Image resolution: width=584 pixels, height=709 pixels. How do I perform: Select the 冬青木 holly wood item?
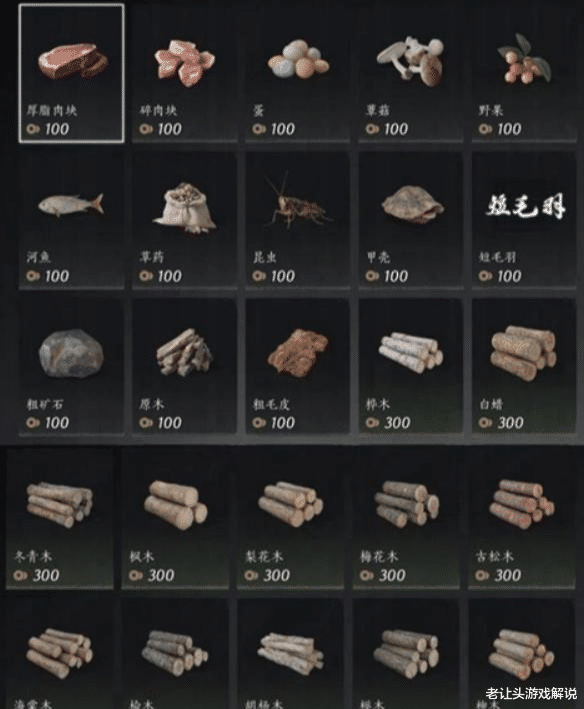60,519
